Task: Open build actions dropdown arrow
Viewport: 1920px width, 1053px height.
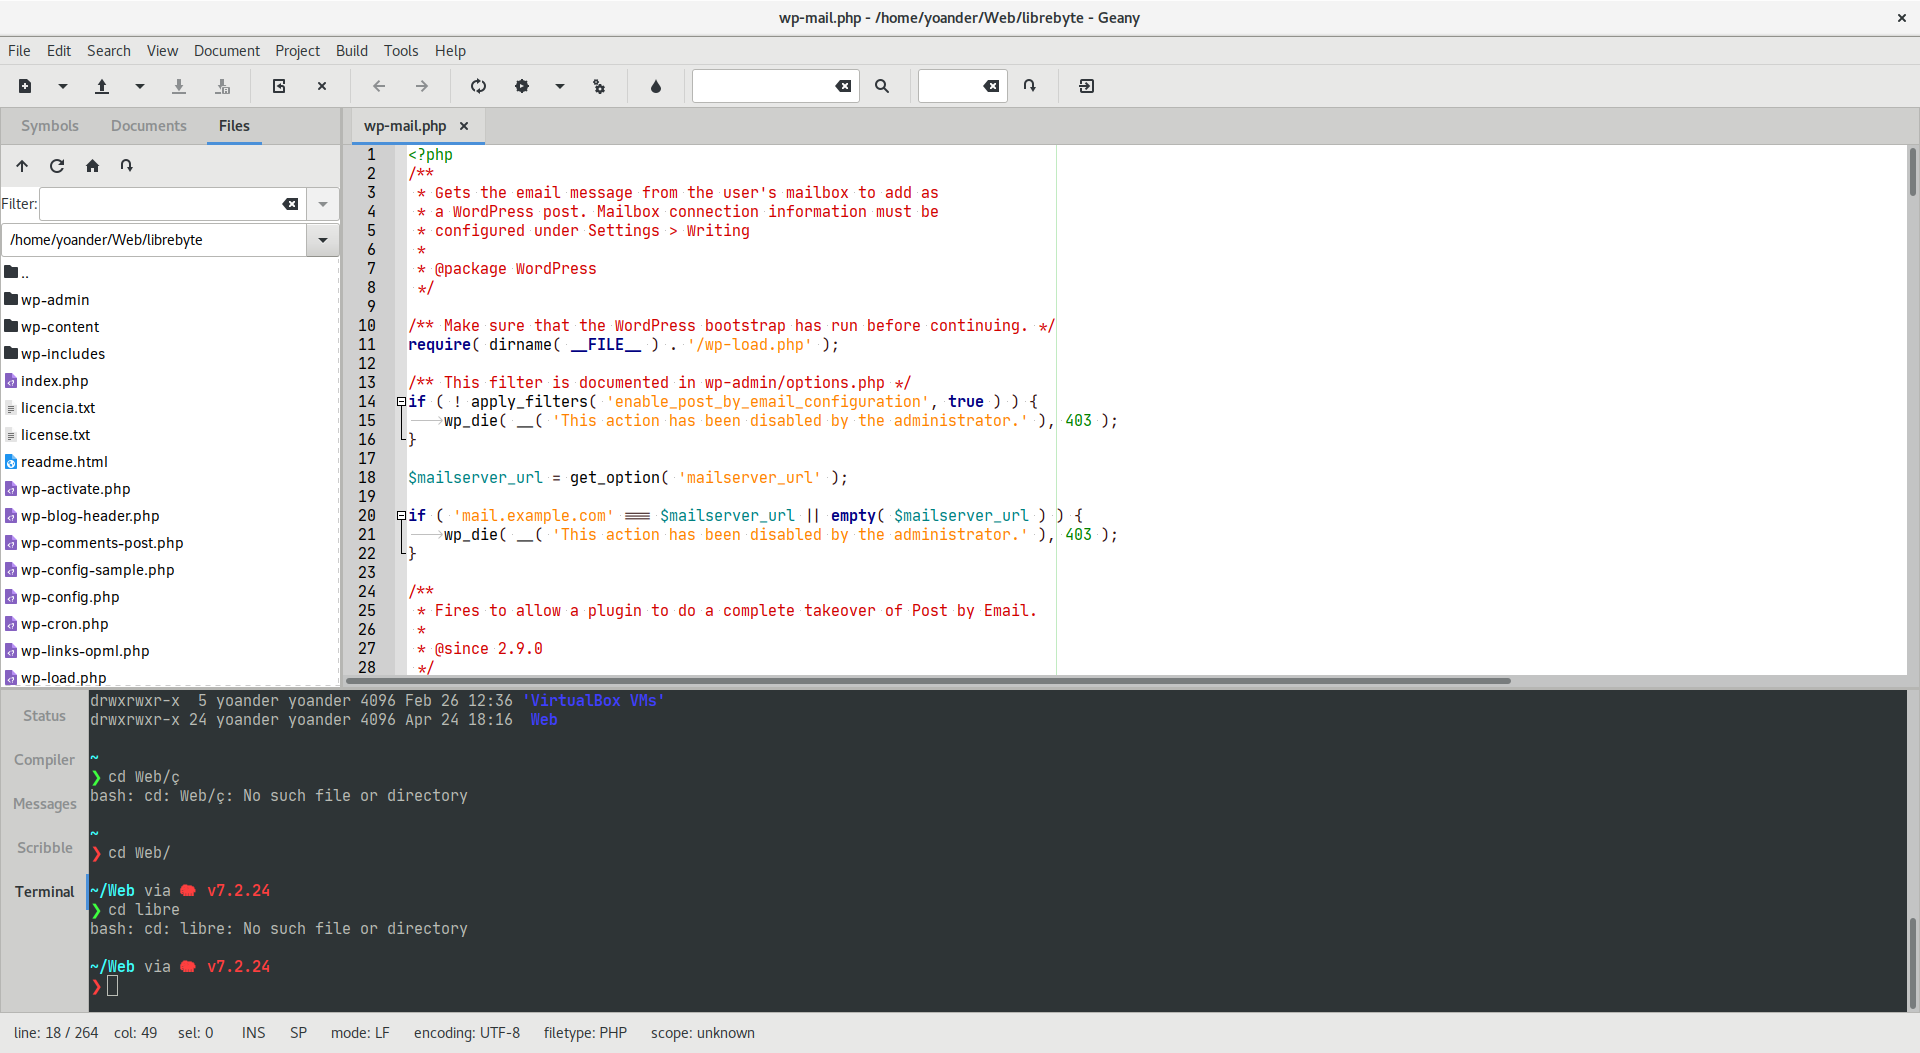Action: coord(560,87)
